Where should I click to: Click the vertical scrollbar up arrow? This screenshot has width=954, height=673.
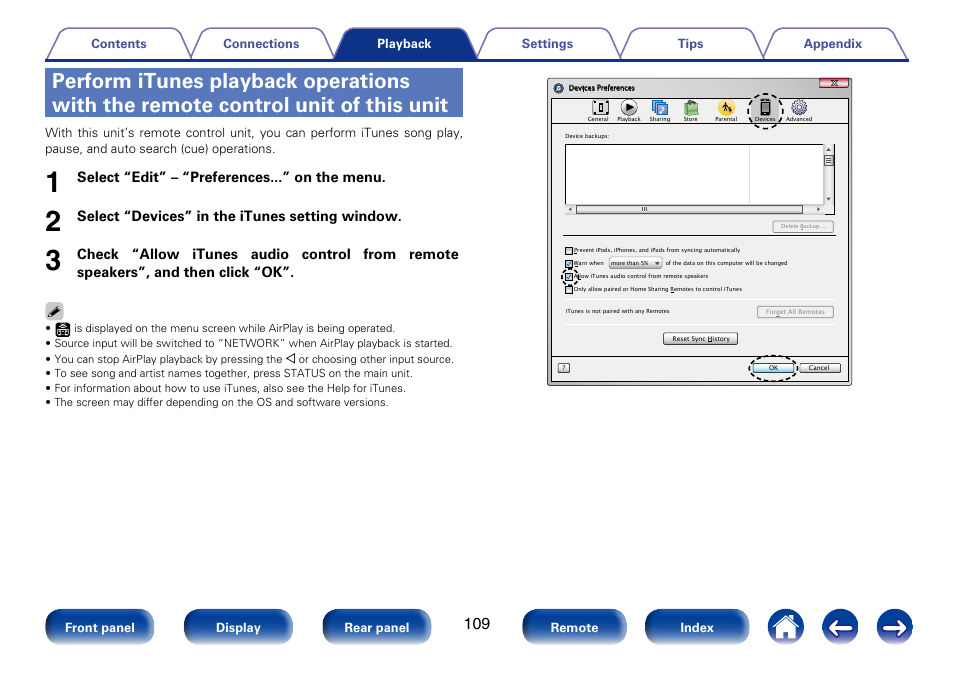(828, 150)
